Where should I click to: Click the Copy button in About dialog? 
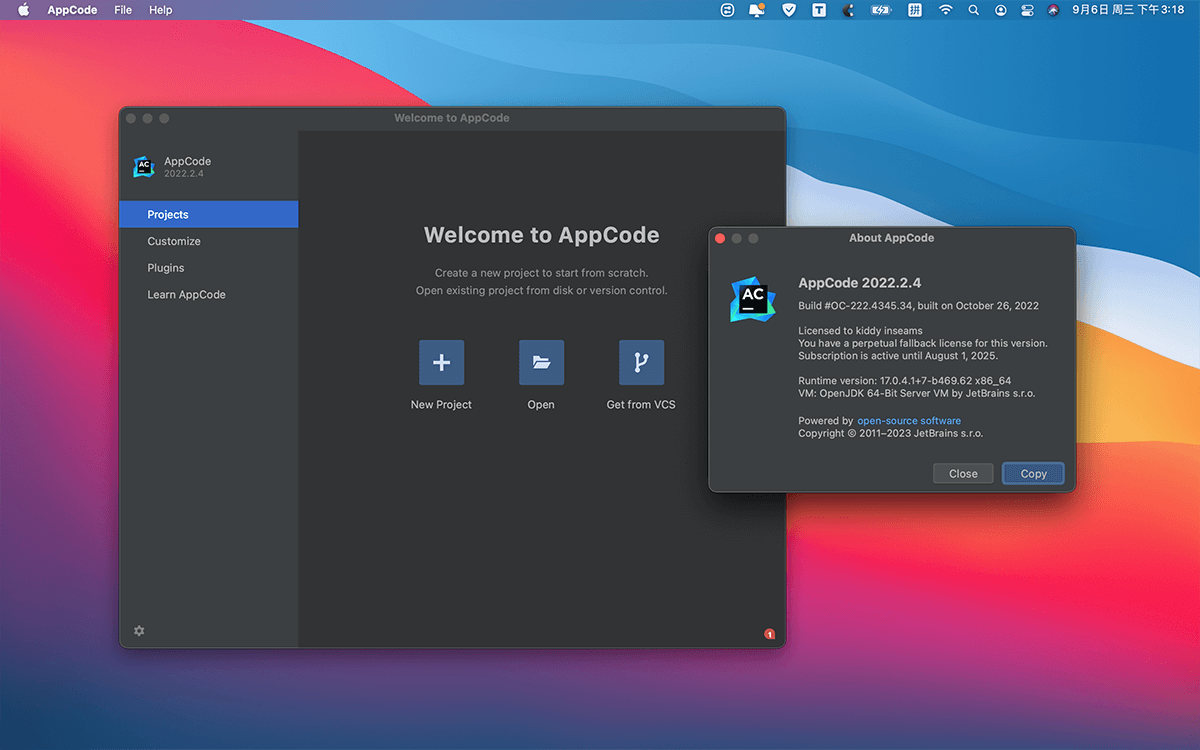[x=1033, y=474]
